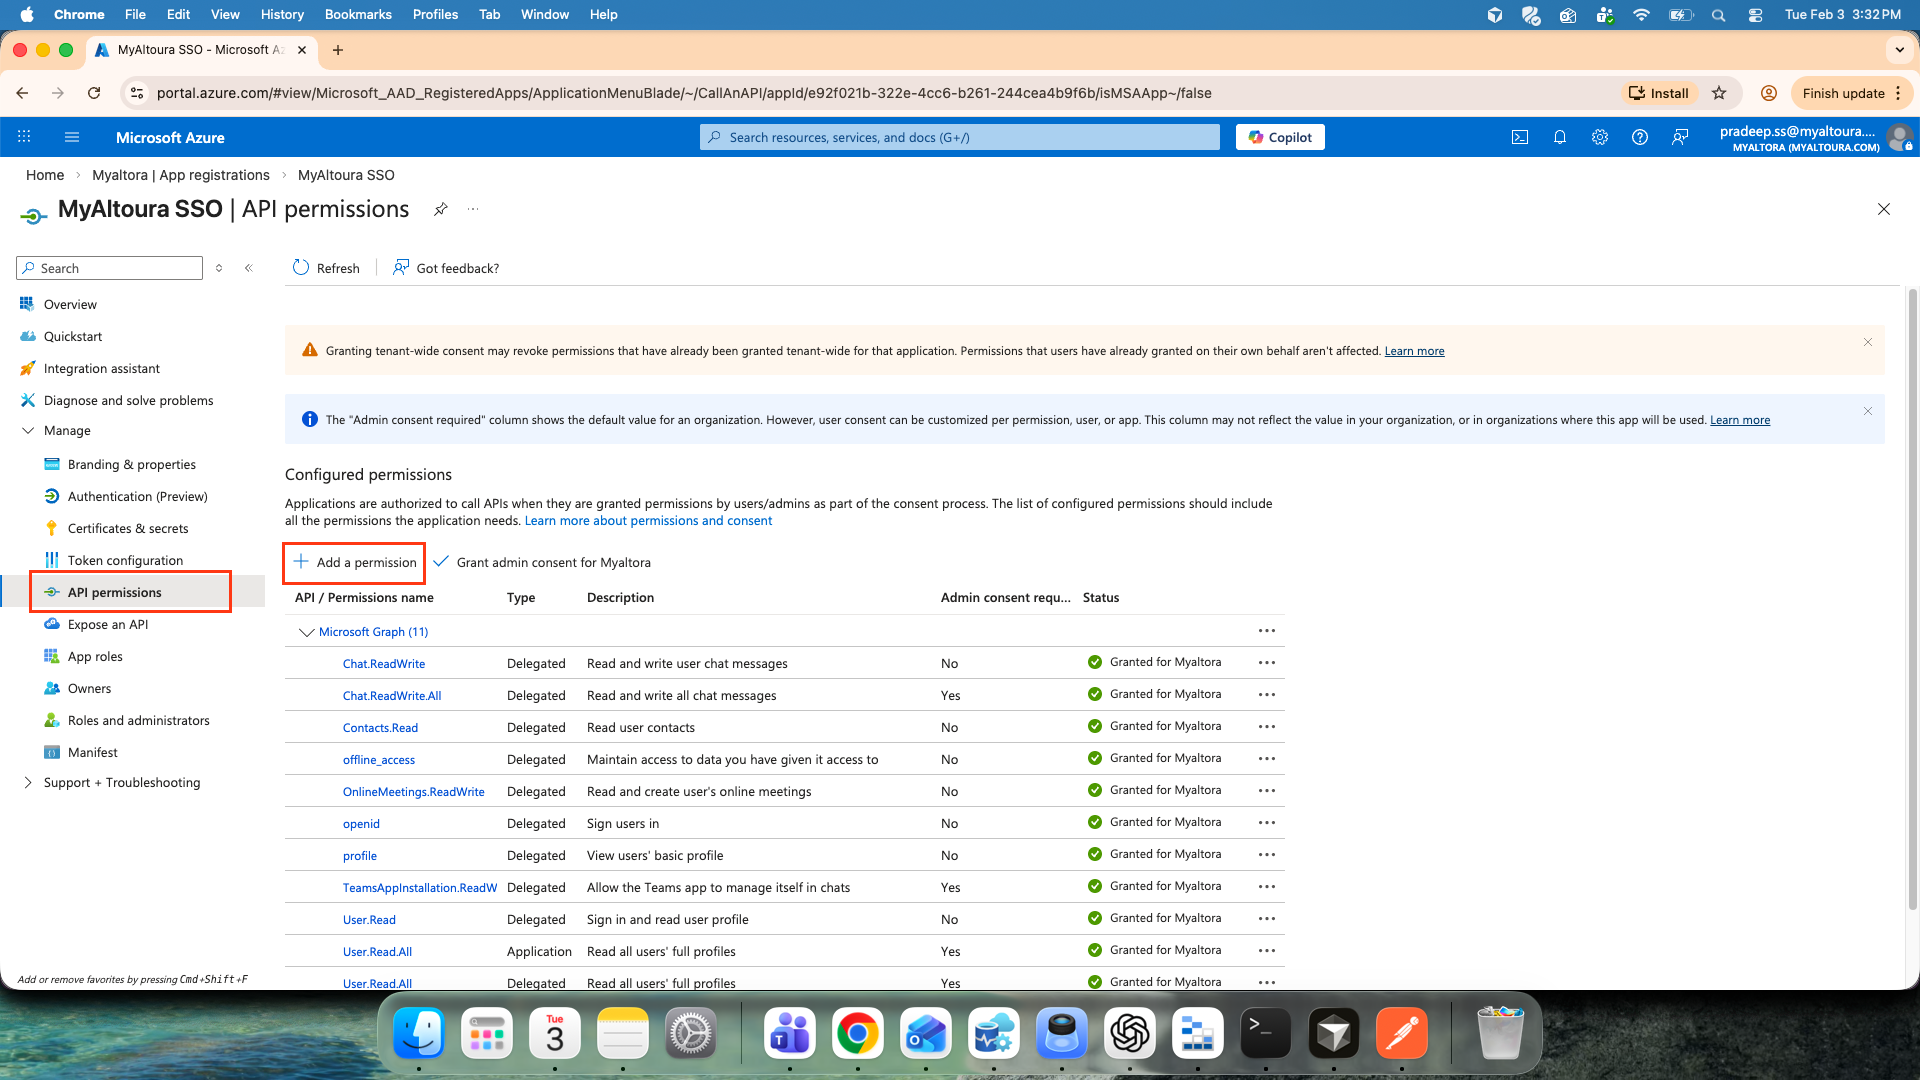Click Got feedback? button
1920x1080 pixels.
pyautogui.click(x=446, y=268)
